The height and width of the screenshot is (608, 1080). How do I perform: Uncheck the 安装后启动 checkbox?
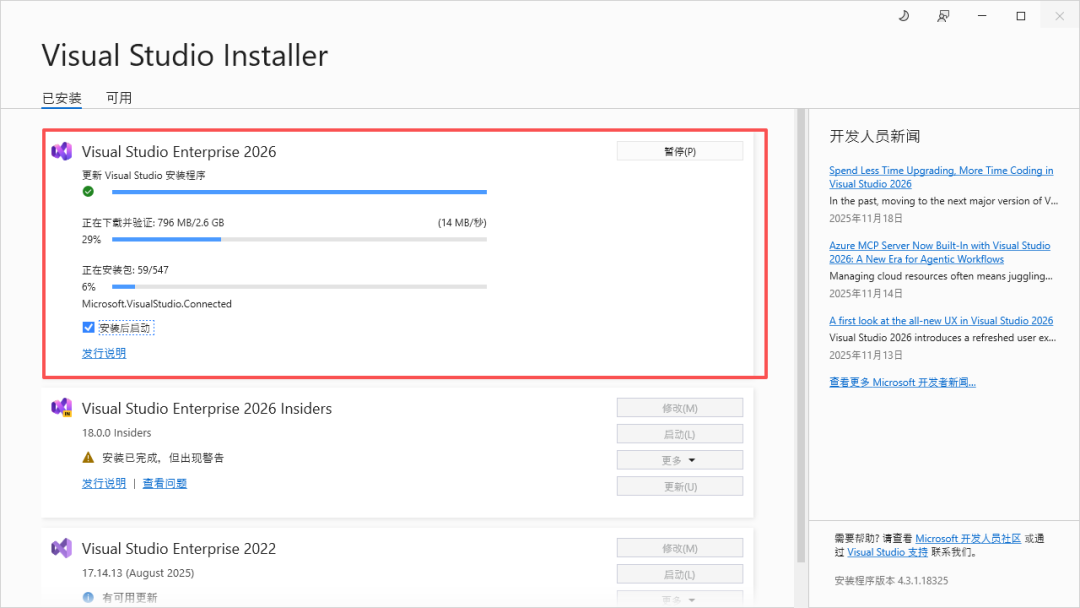[89, 327]
